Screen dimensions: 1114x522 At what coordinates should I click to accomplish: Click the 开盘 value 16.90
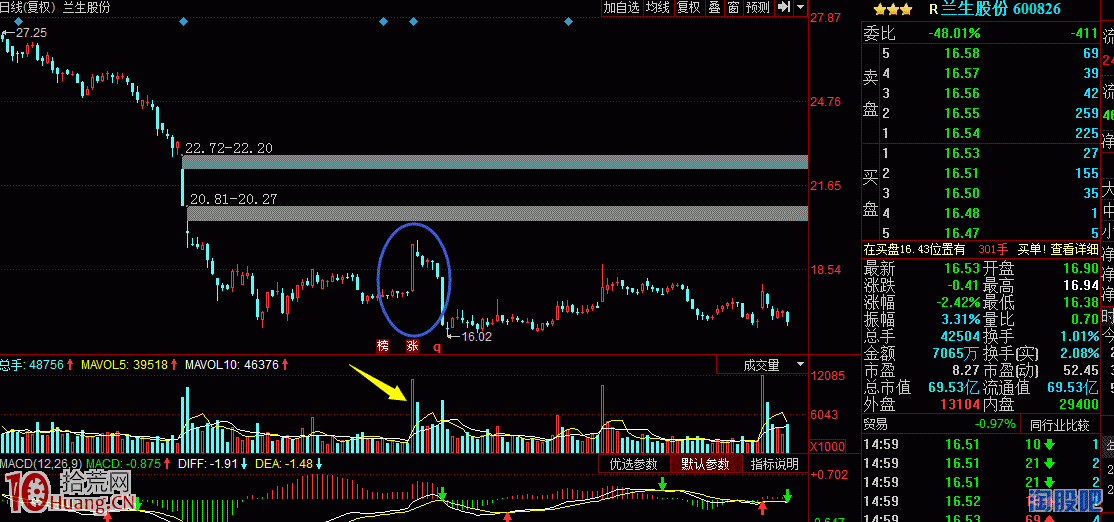pos(1081,269)
